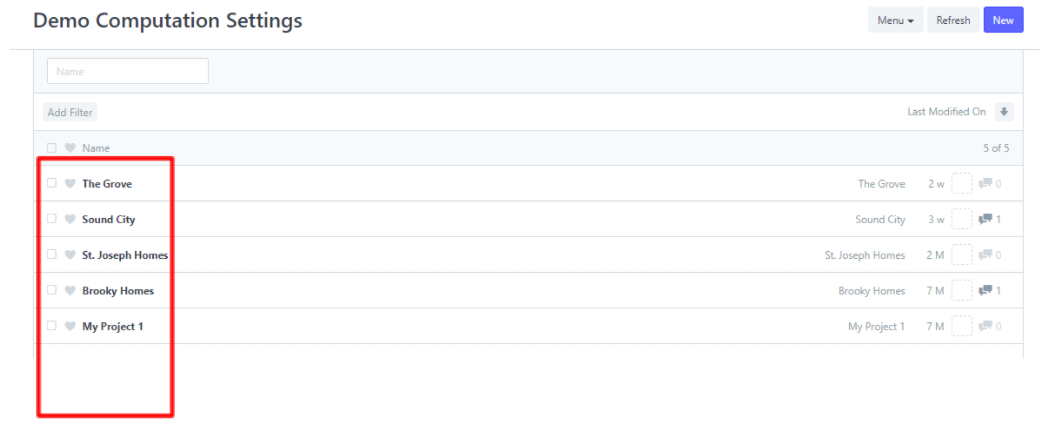This screenshot has width=1049, height=424.
Task: Create a new record with New
Action: 1003,20
